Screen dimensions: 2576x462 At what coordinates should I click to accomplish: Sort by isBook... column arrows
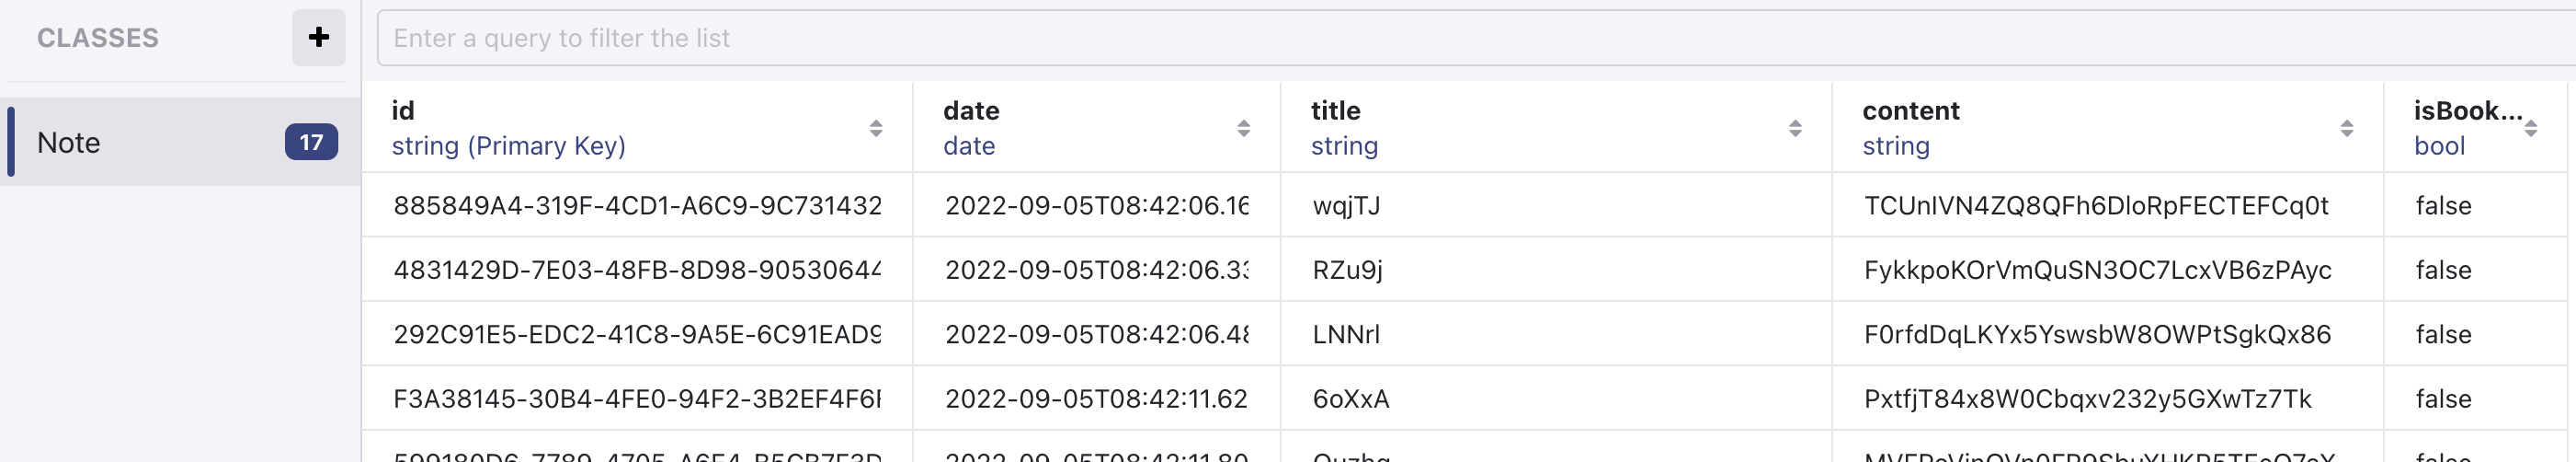tap(2530, 128)
